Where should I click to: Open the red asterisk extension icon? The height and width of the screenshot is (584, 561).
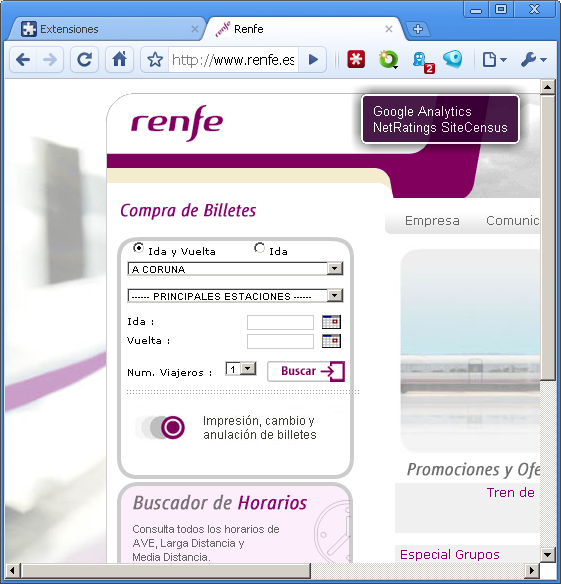pyautogui.click(x=356, y=59)
